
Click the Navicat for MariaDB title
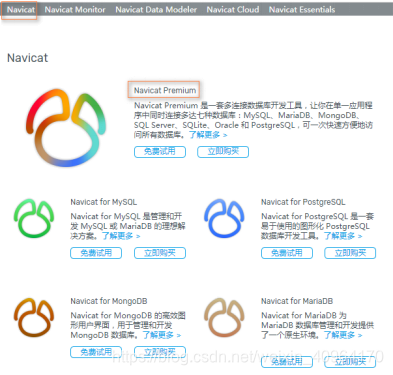coord(297,301)
